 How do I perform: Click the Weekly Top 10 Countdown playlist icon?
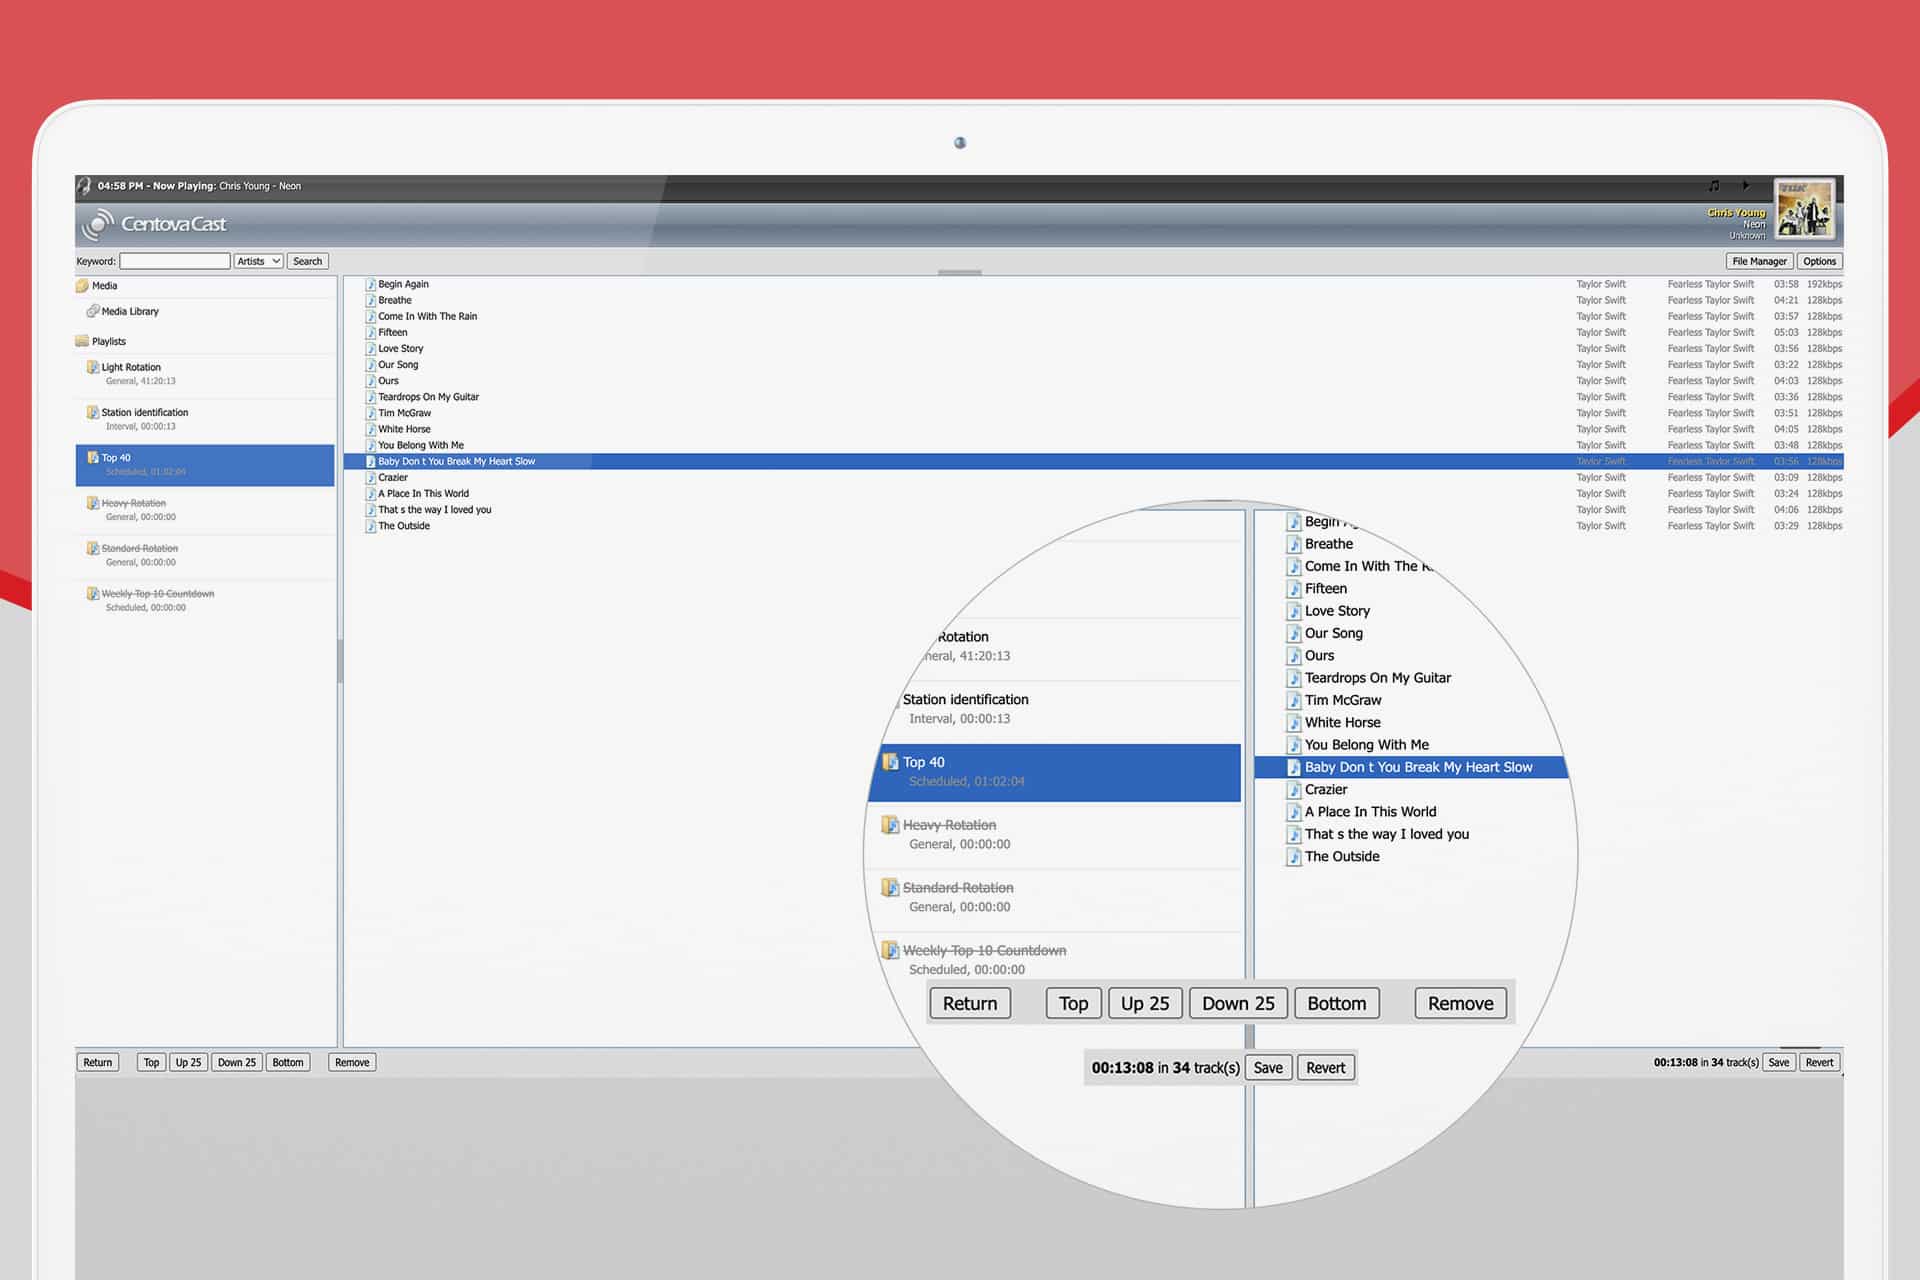pyautogui.click(x=93, y=593)
